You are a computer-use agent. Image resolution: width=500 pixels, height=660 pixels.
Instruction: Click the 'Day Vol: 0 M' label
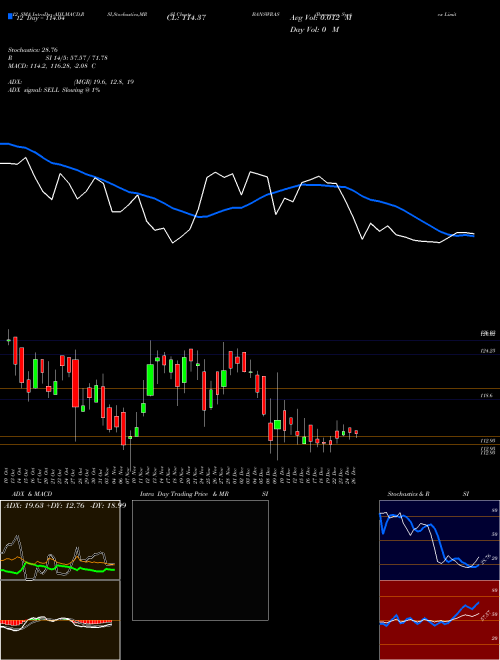314,30
